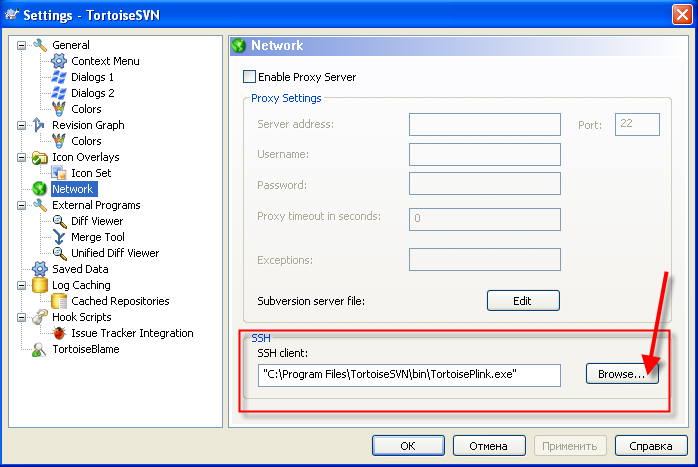Collapse the Log Caching tree node
Screen dimensions: 698x467
pos(21,285)
